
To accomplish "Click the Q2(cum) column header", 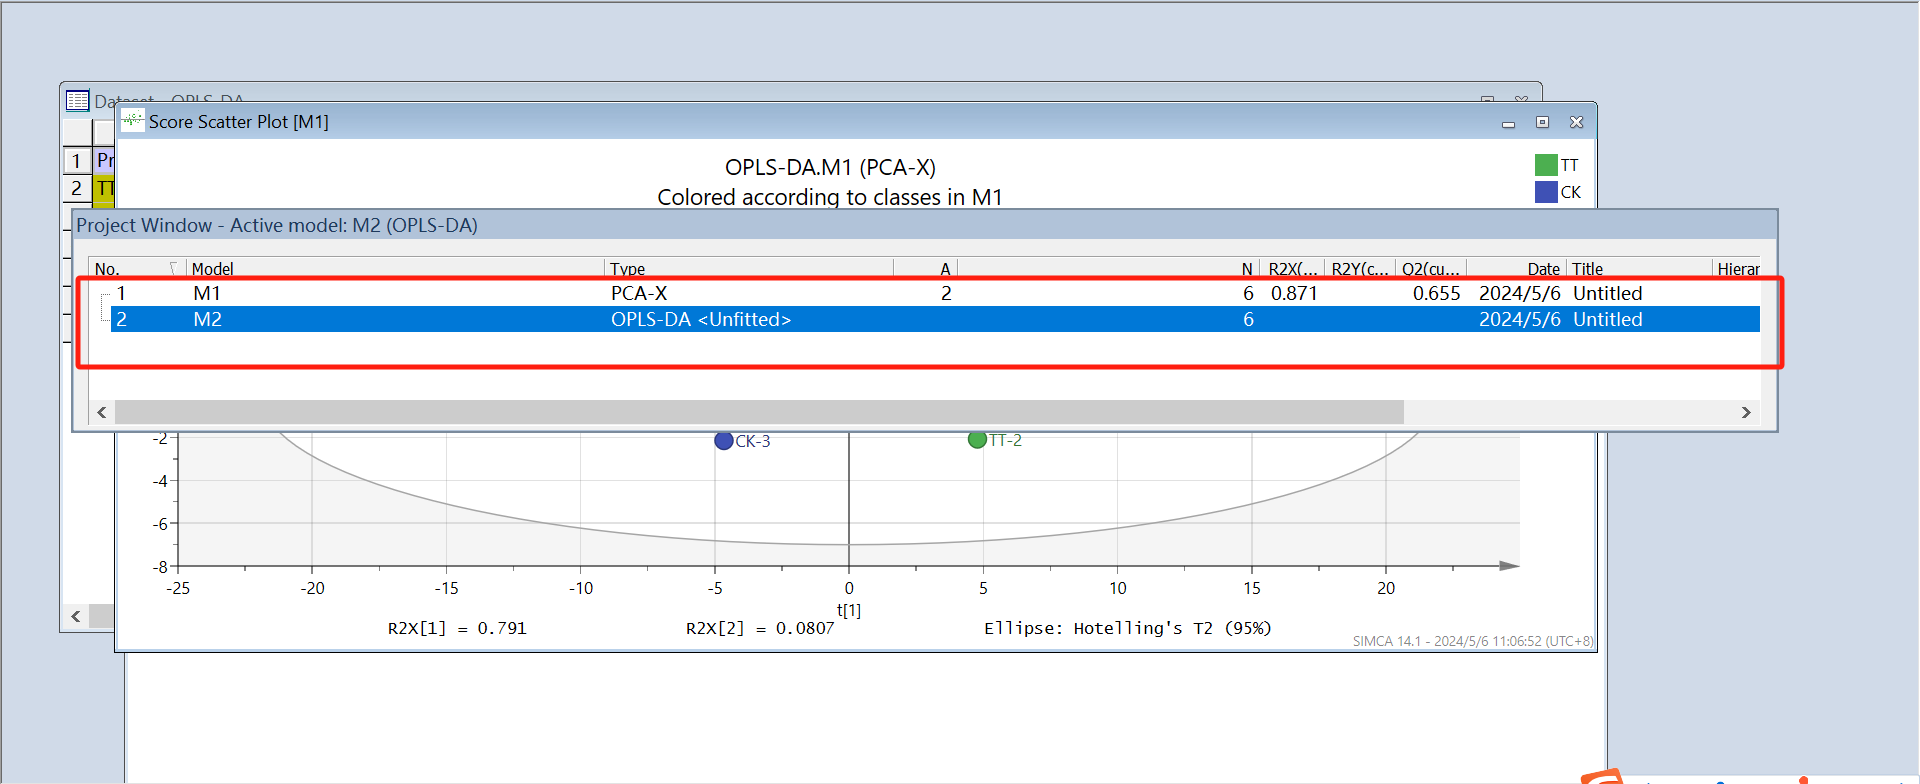I will (1430, 269).
